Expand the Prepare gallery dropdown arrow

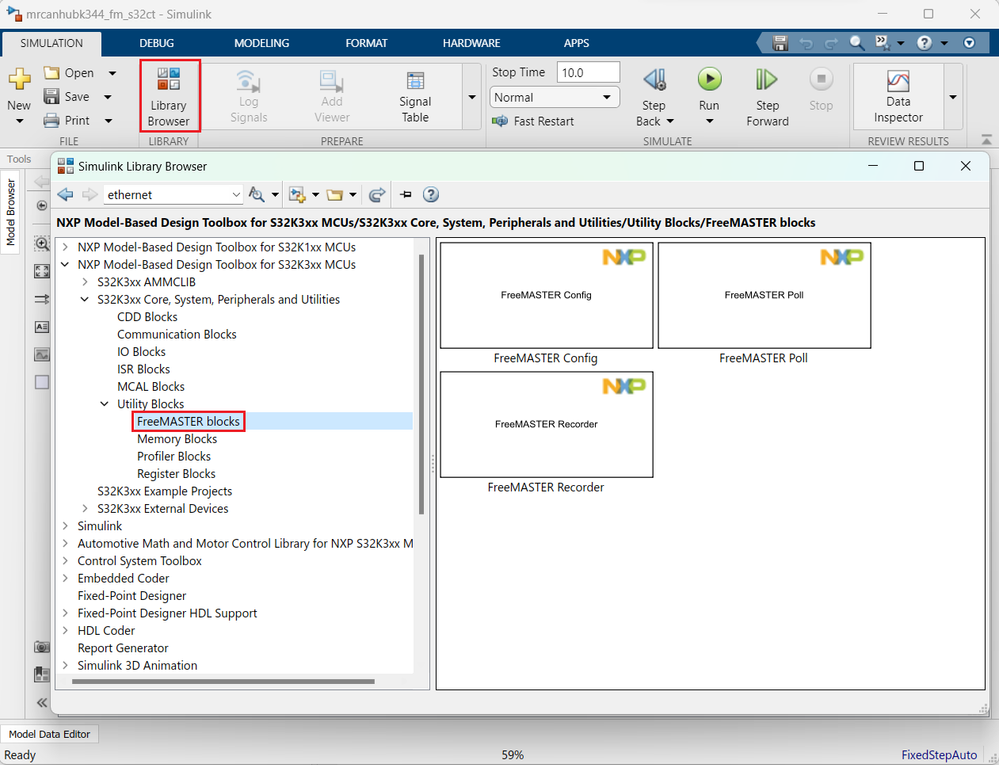click(x=472, y=97)
